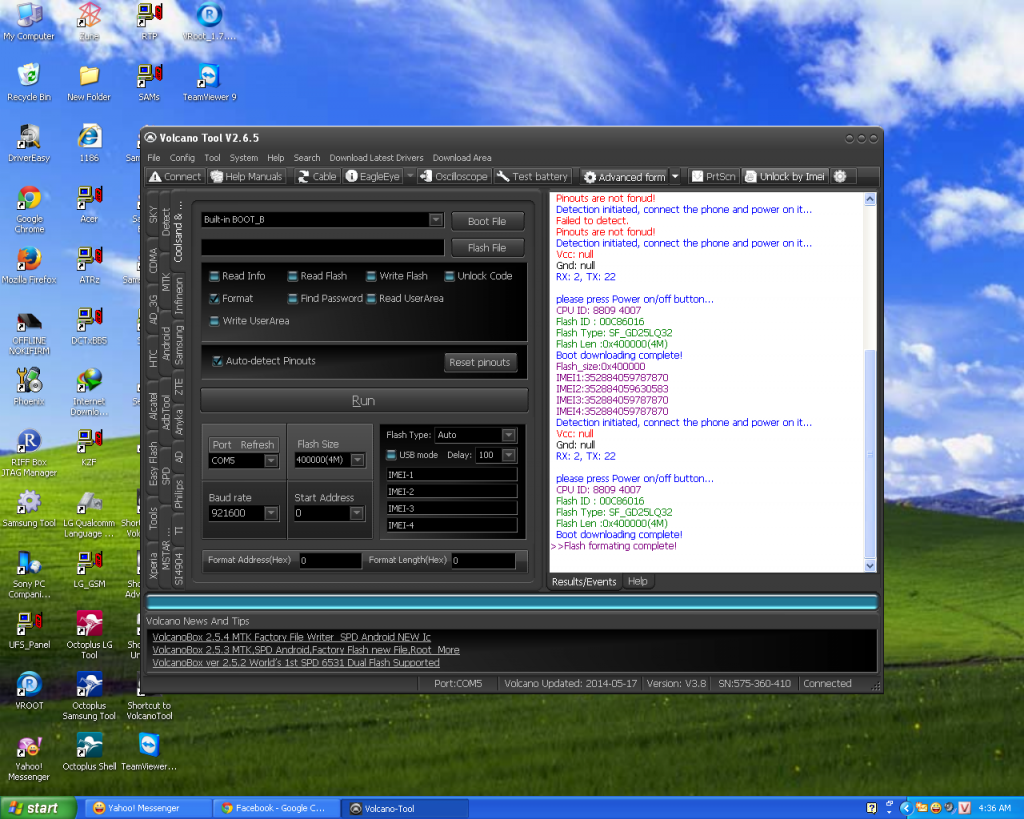Click the Reset pinouts button
This screenshot has width=1024, height=819.
(x=480, y=362)
